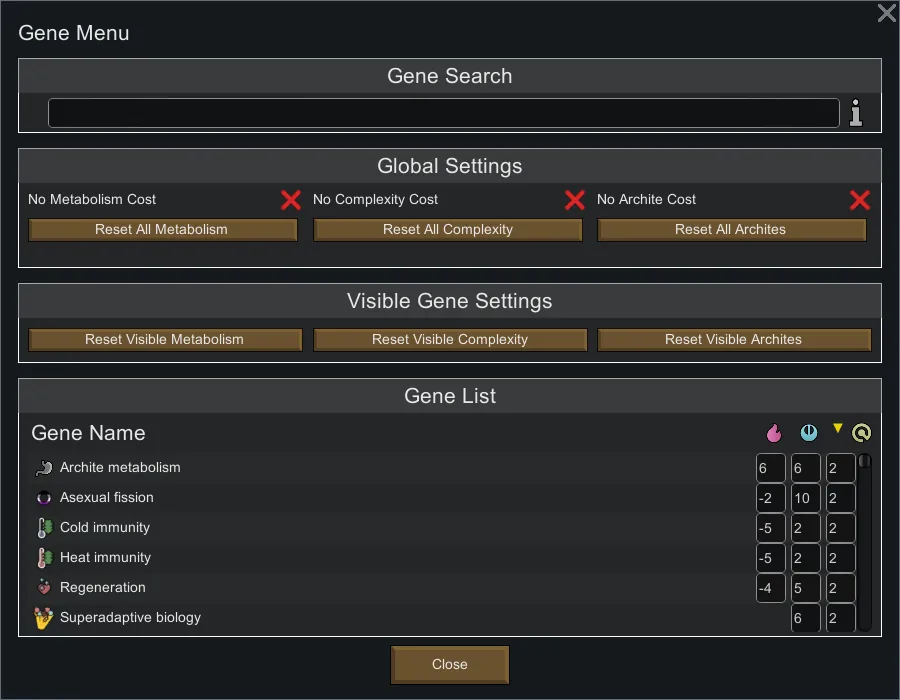Click the archite capsule column header icon

point(861,433)
